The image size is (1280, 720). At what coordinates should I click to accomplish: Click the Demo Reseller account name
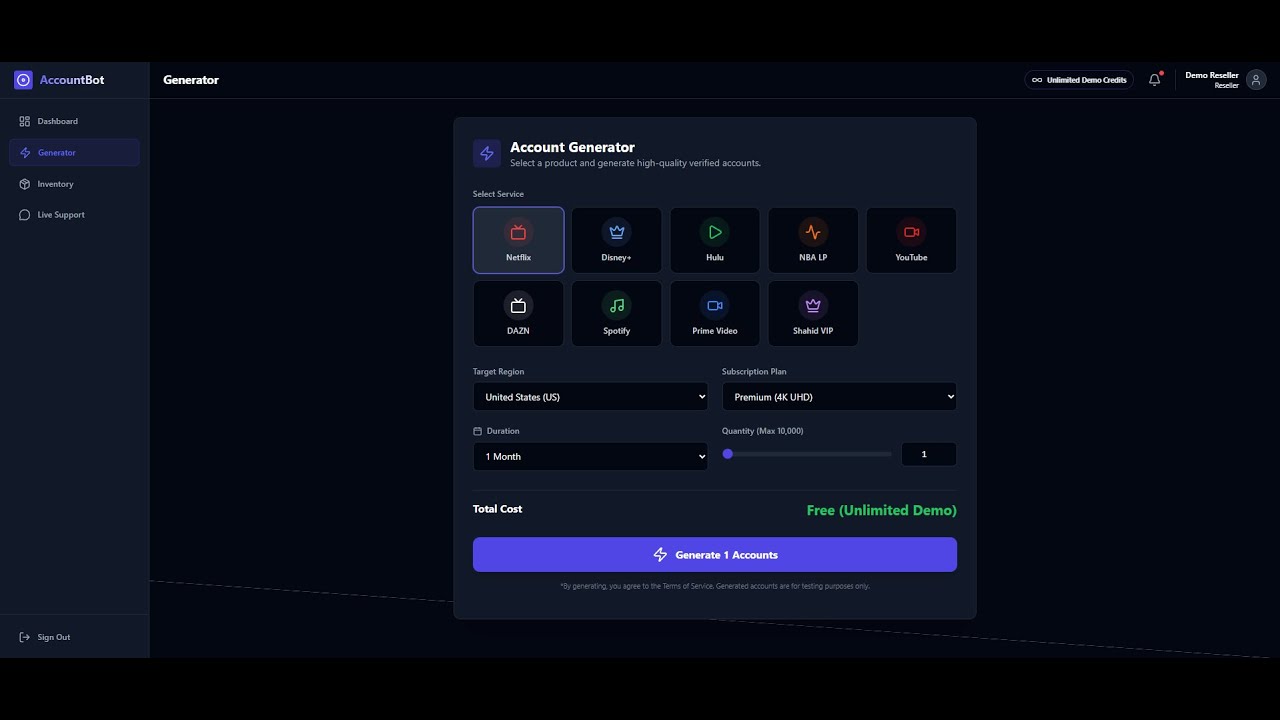point(1212,75)
